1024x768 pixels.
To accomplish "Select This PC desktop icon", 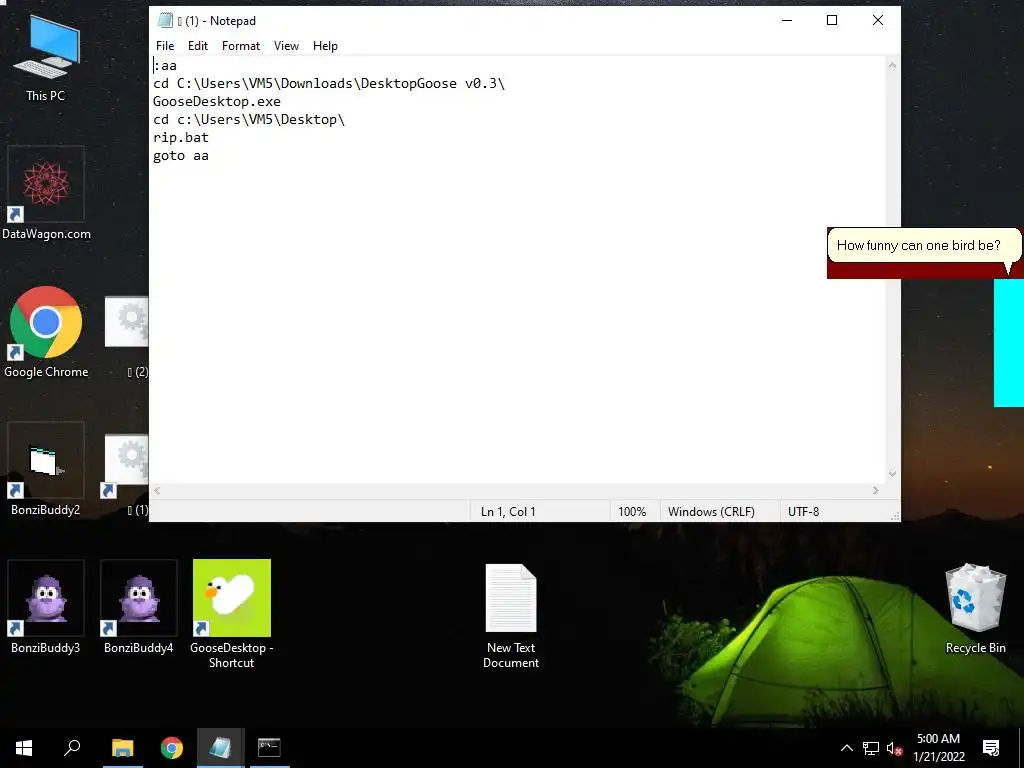I will point(46,57).
